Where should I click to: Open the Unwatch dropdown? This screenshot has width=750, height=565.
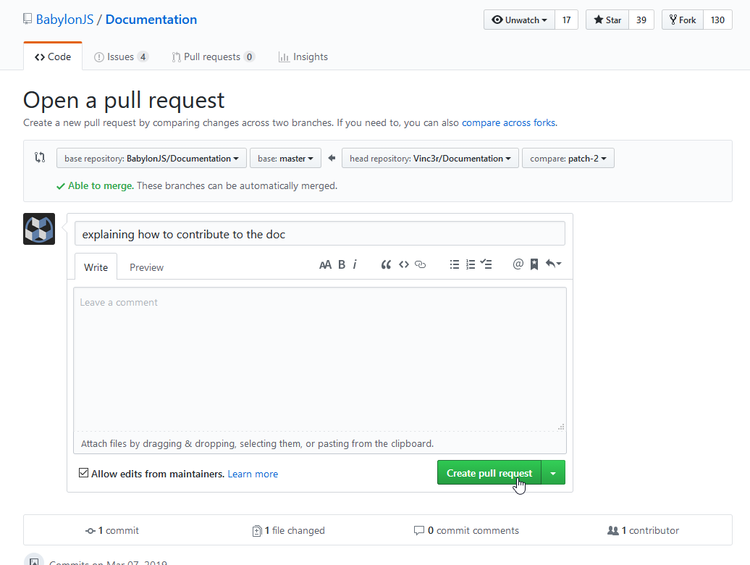pyautogui.click(x=519, y=20)
